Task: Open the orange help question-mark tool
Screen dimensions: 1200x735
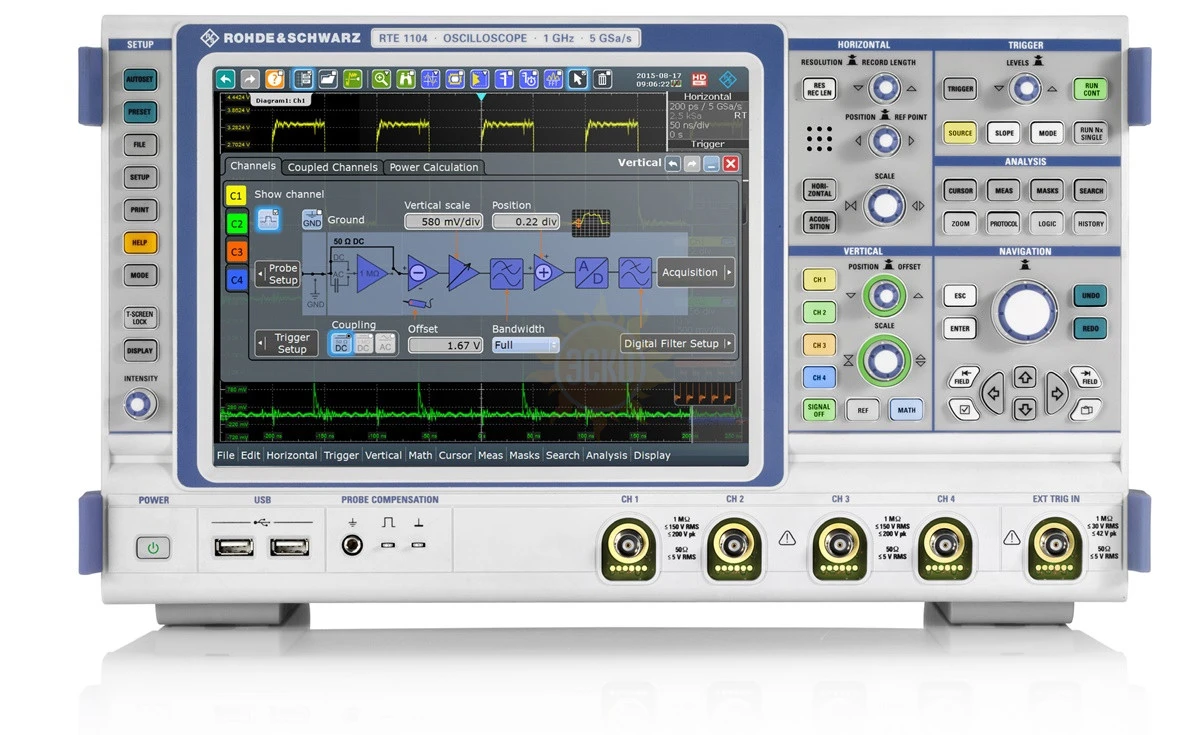Action: [275, 79]
